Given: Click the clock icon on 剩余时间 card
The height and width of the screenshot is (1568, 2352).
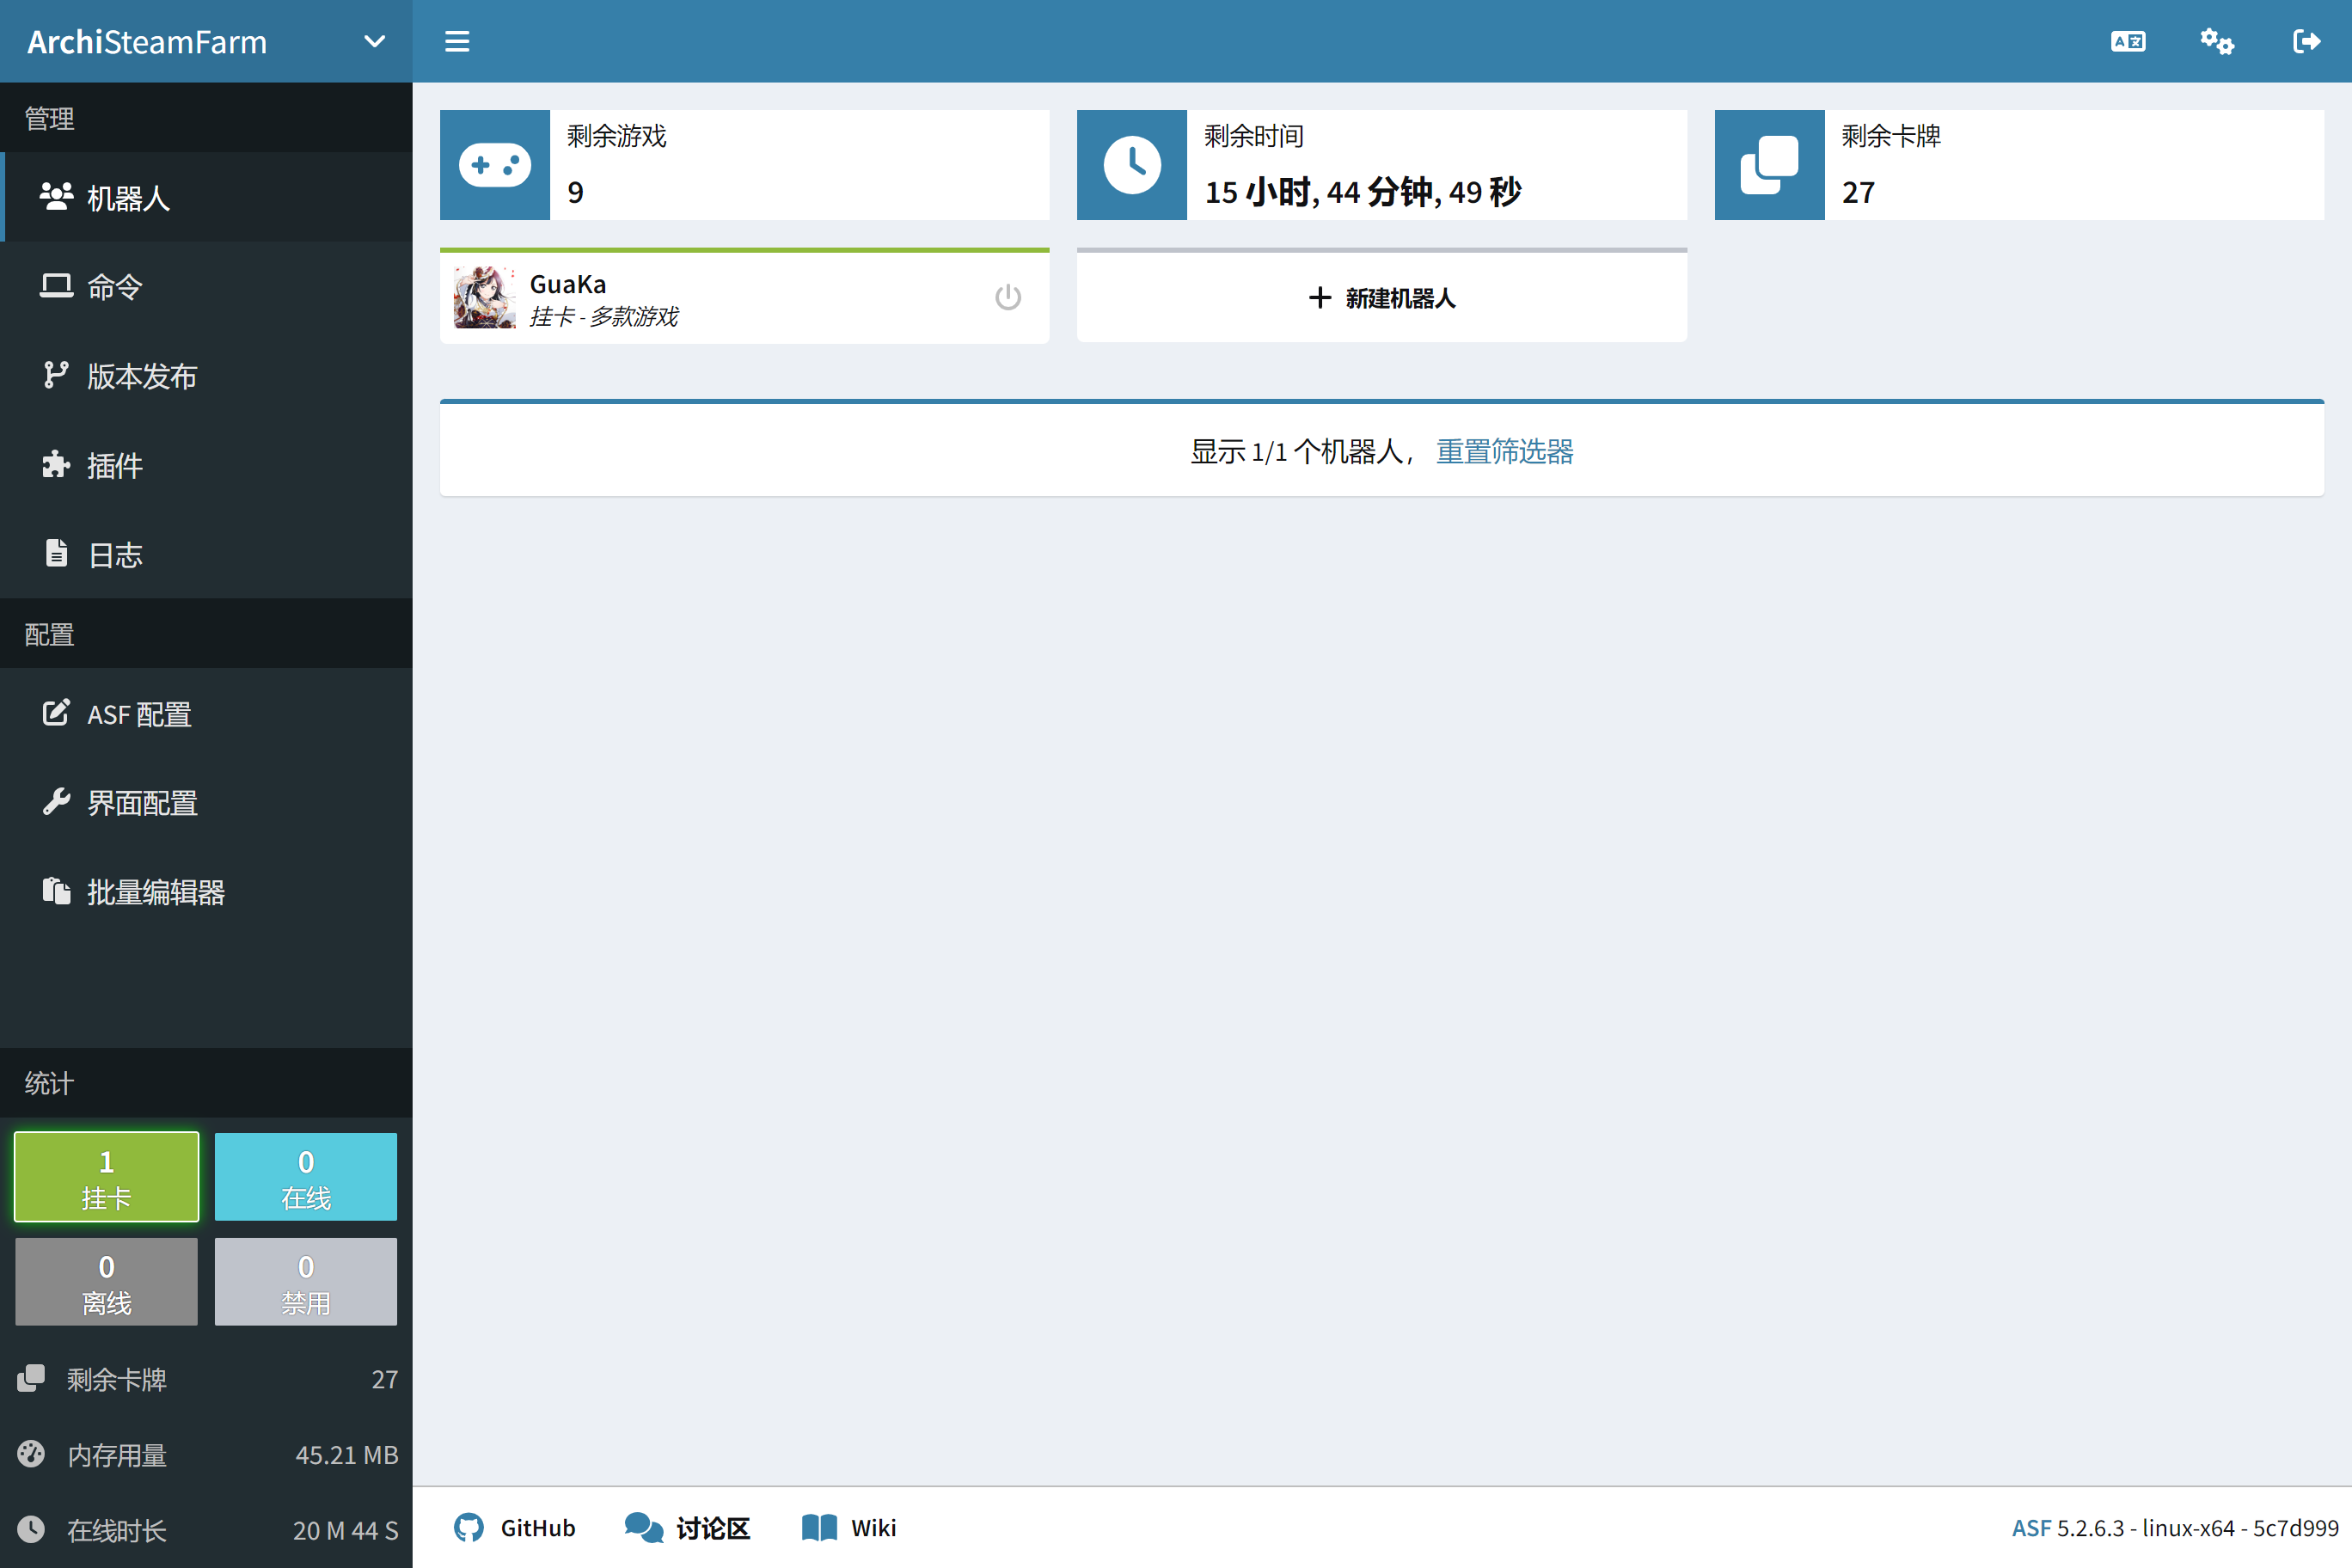Looking at the screenshot, I should tap(1132, 165).
